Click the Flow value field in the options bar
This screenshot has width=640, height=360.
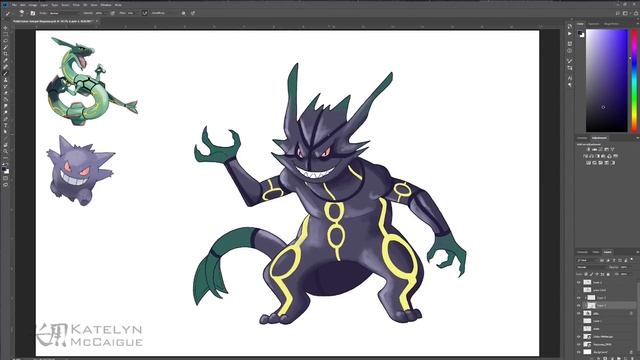(x=130, y=13)
